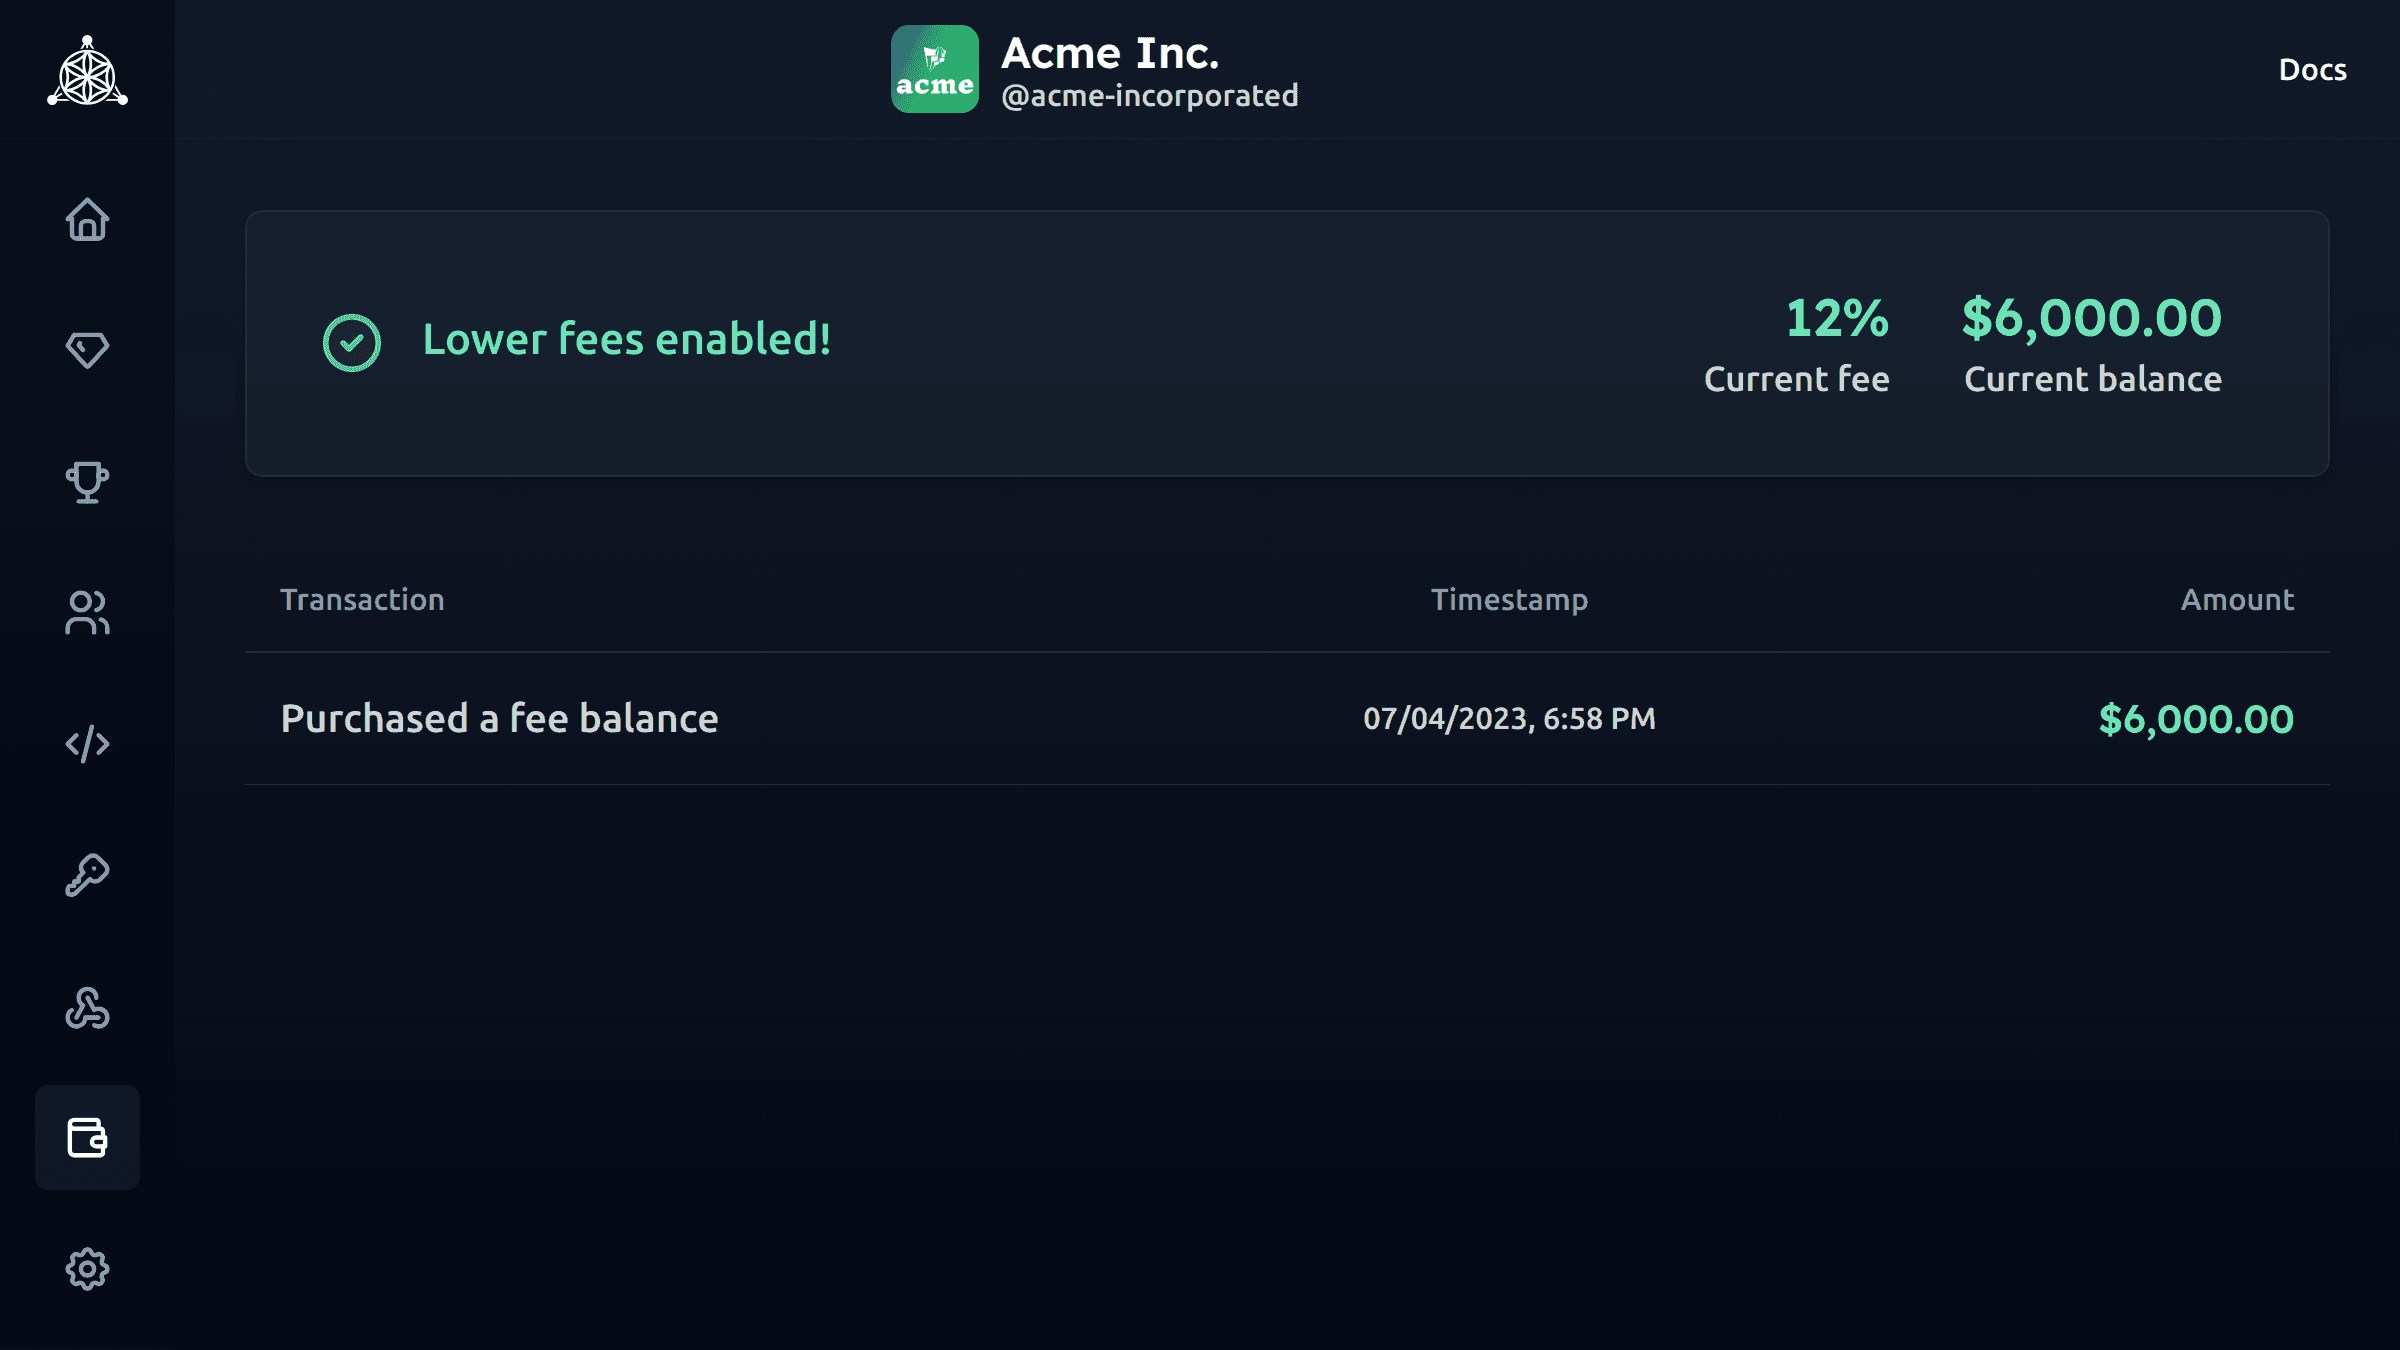Click the checkmark icon beside Lower fees enabled
The width and height of the screenshot is (2400, 1350).
(351, 342)
